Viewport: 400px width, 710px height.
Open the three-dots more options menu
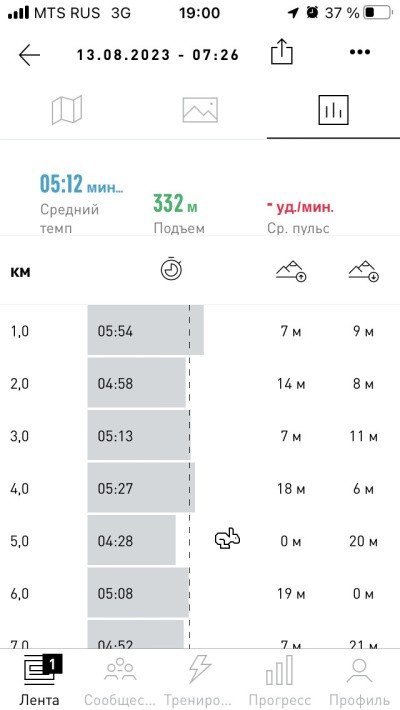[360, 52]
